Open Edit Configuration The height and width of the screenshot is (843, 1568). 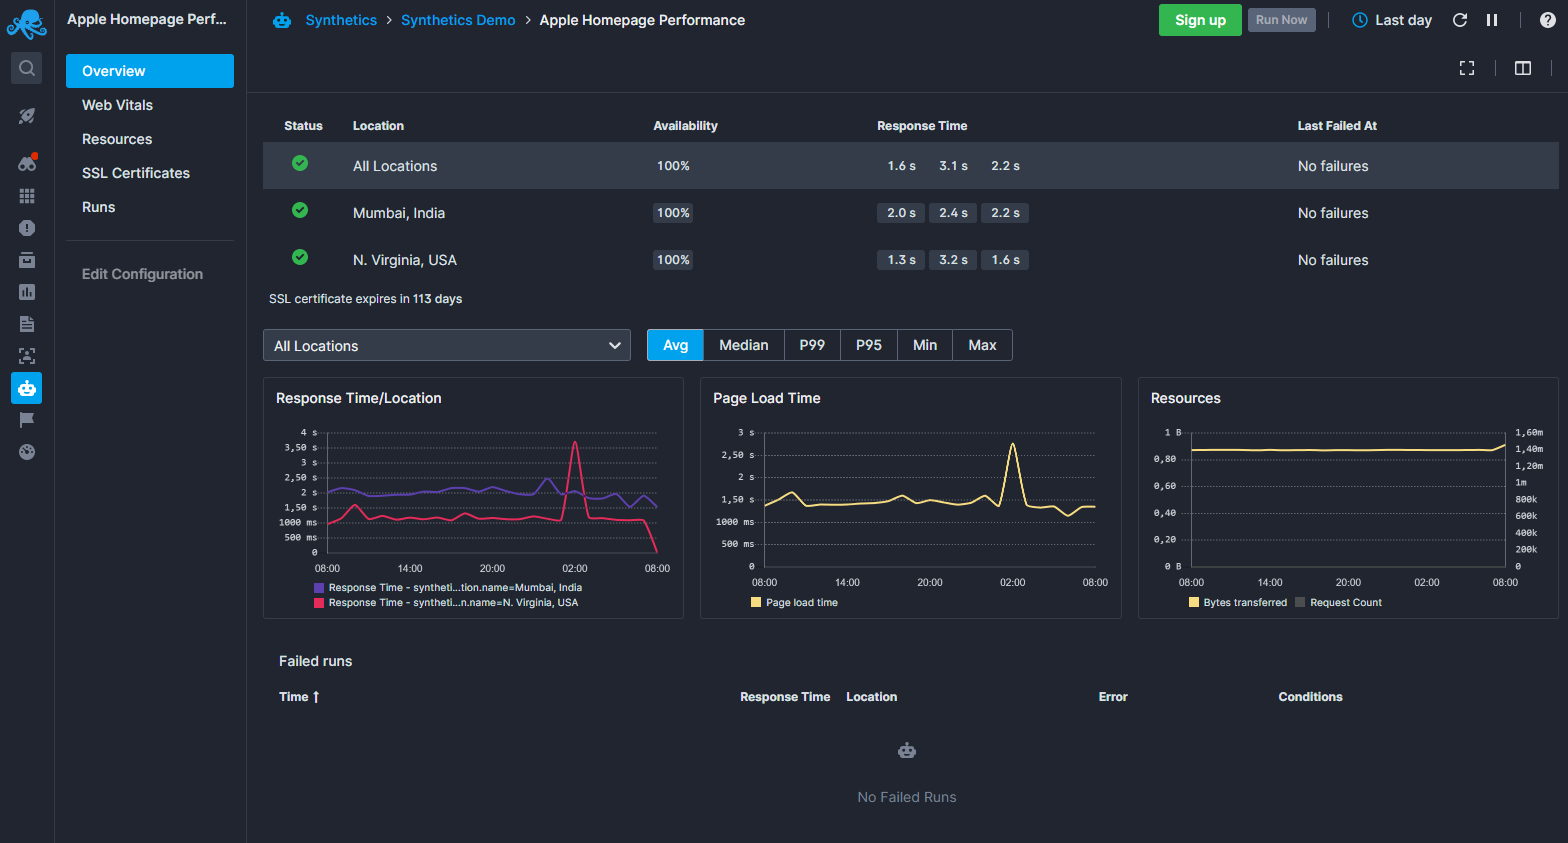coord(142,274)
